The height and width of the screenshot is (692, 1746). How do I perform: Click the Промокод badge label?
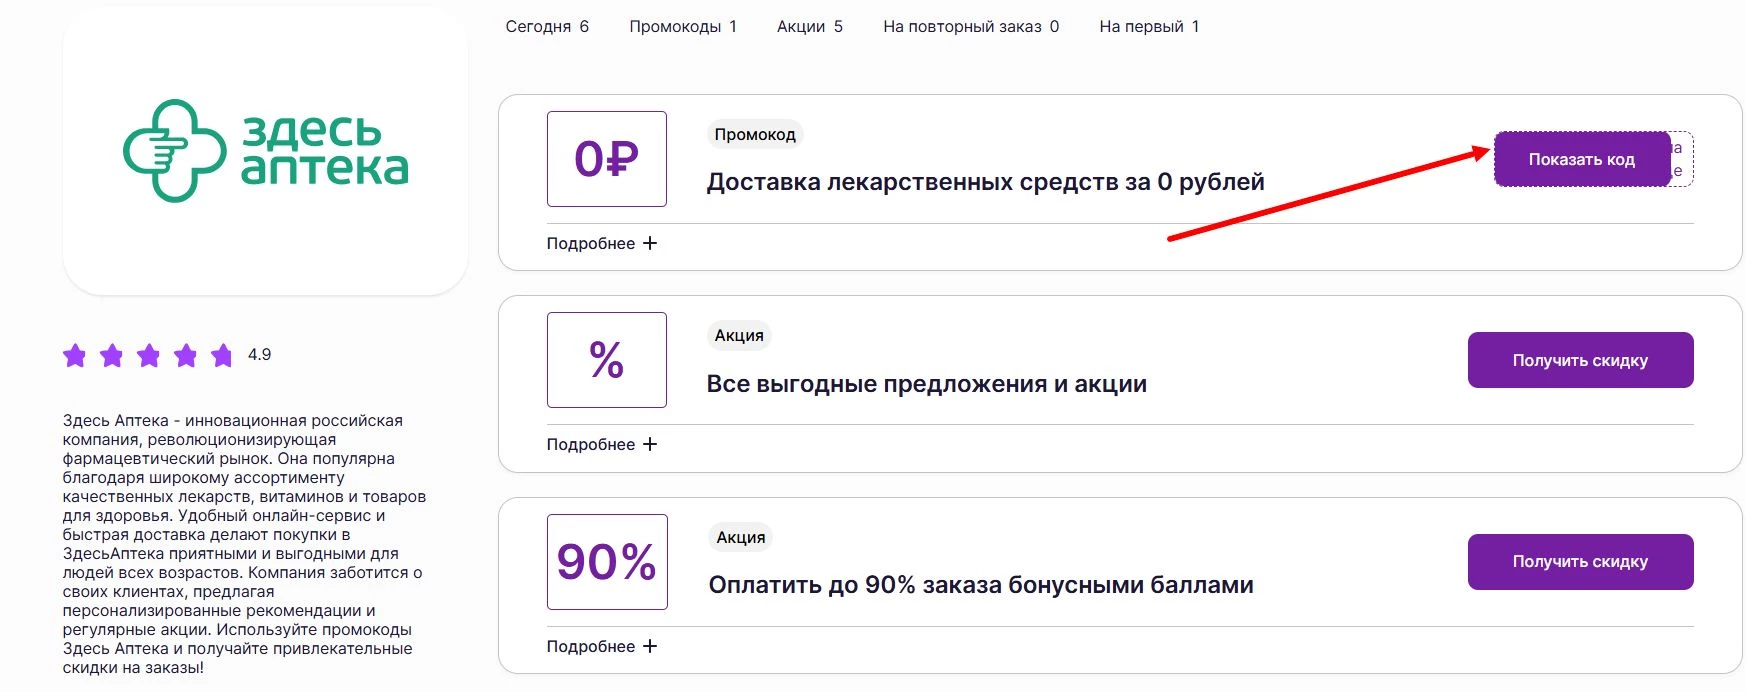pos(755,133)
